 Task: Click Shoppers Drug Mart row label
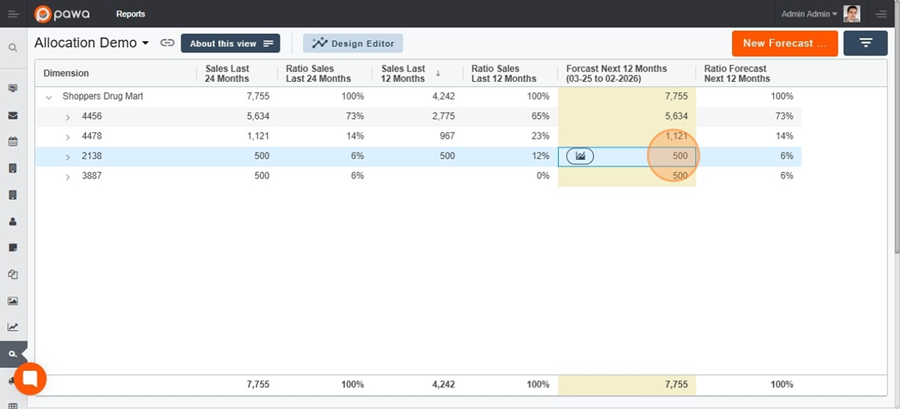[103, 96]
